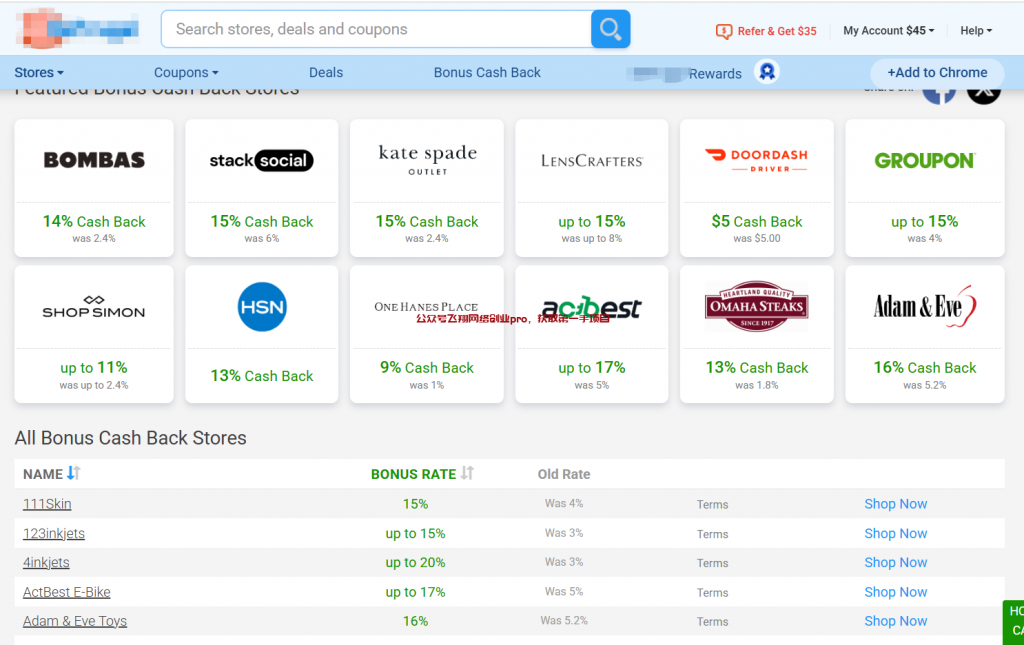The image size is (1024, 645).
Task: Expand the Coupons dropdown menu
Action: click(x=186, y=73)
